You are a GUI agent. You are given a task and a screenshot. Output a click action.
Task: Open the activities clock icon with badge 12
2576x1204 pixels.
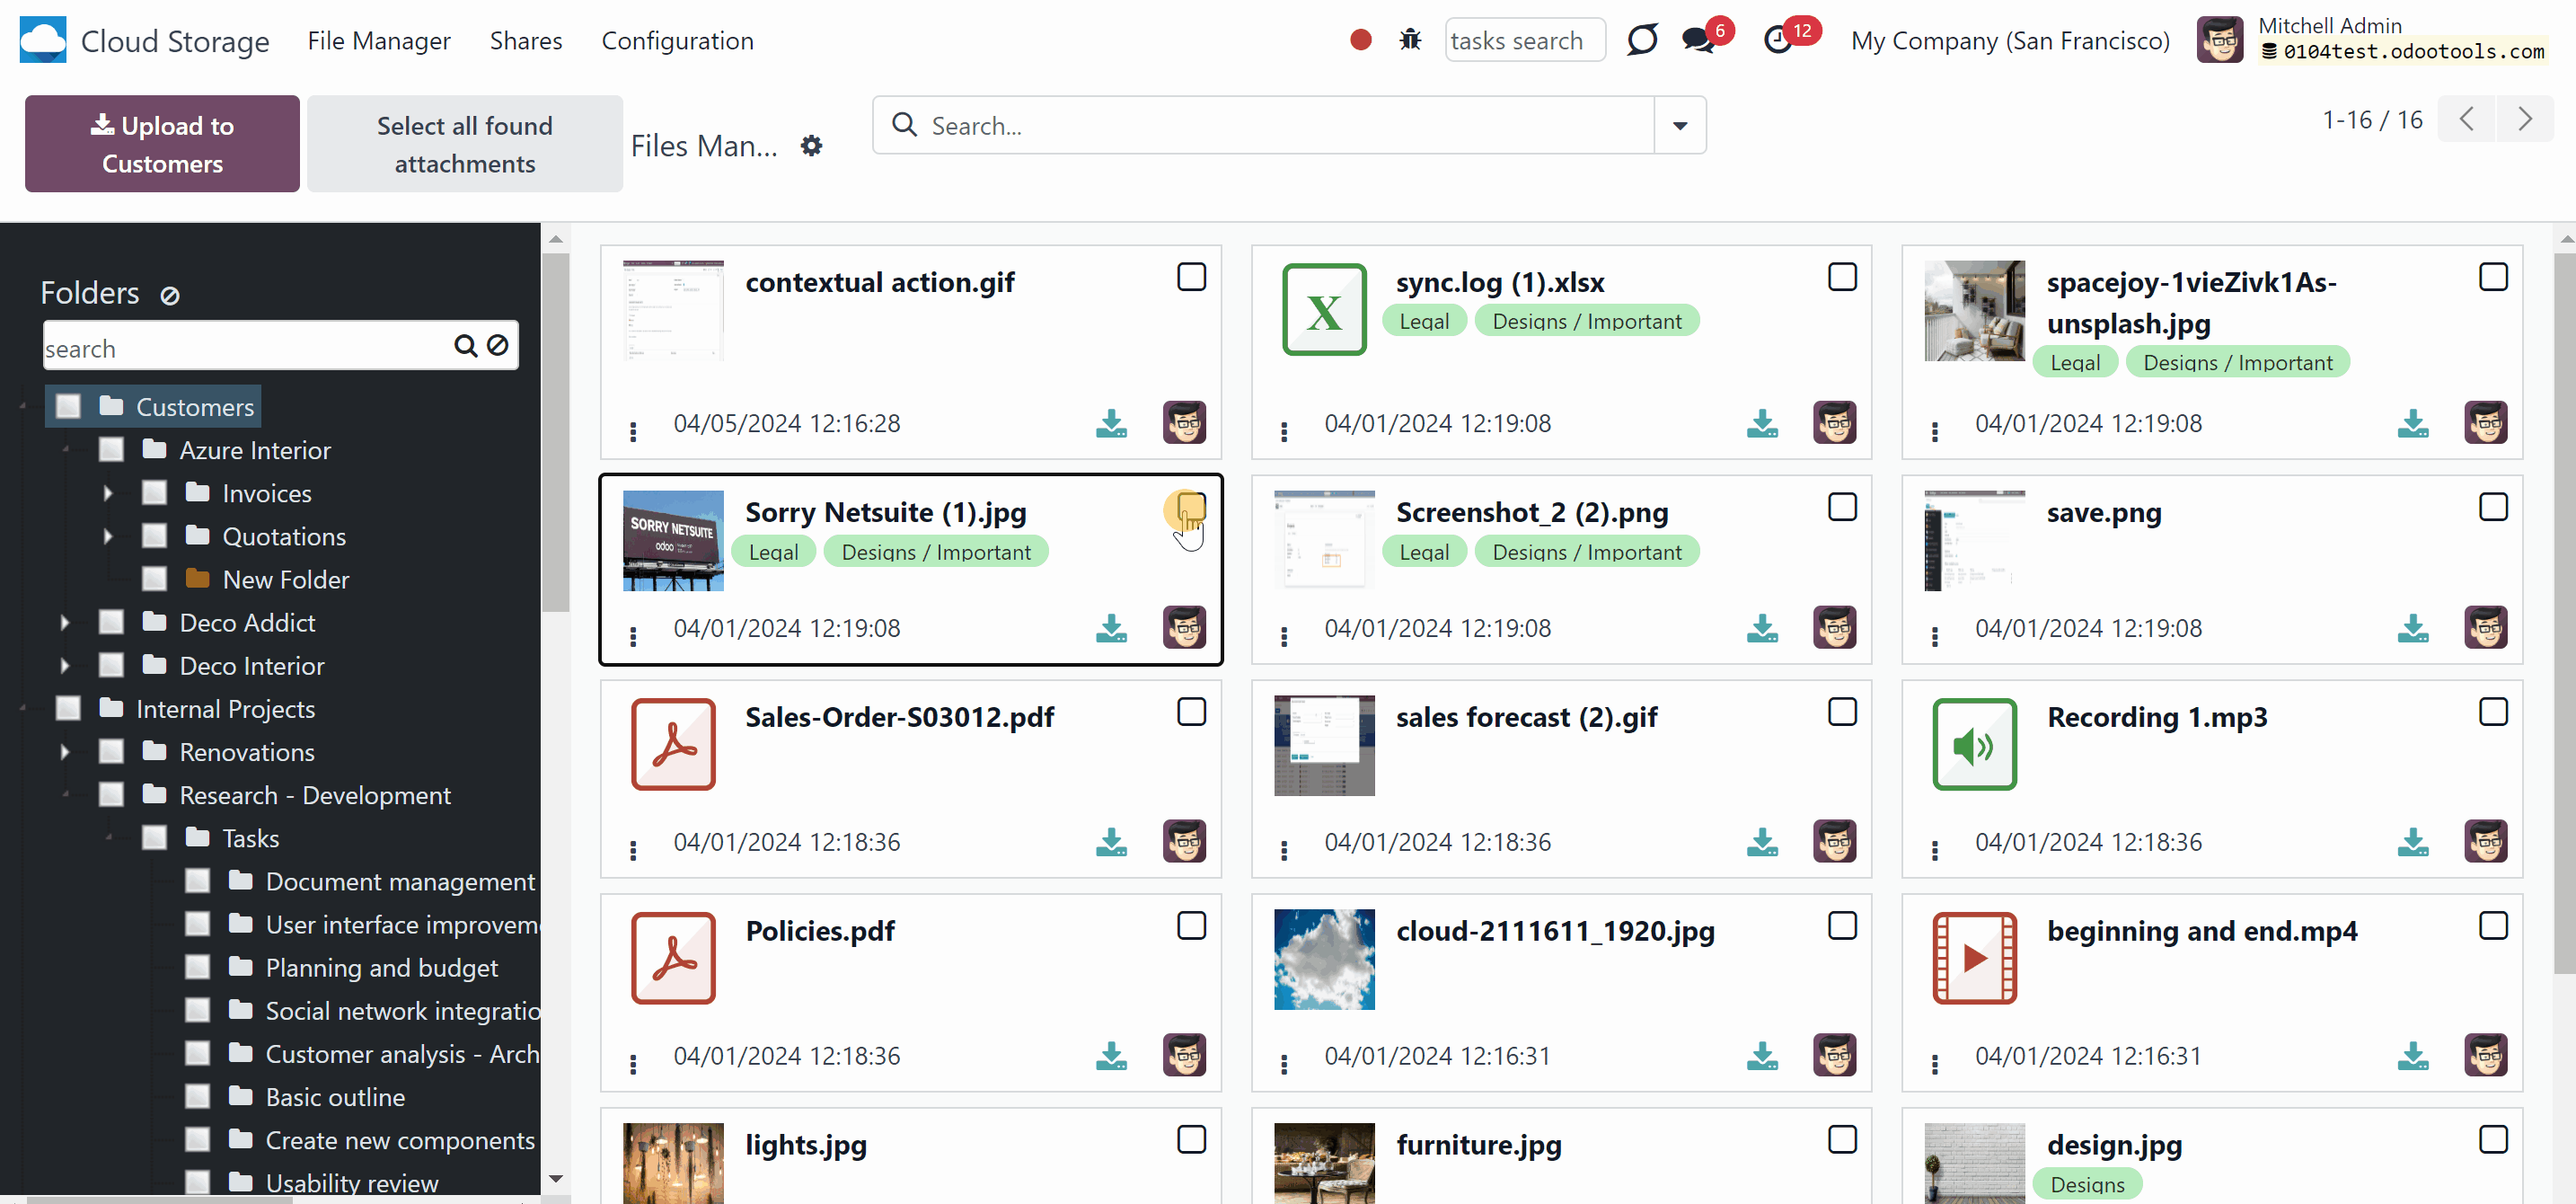pyautogui.click(x=1778, y=40)
